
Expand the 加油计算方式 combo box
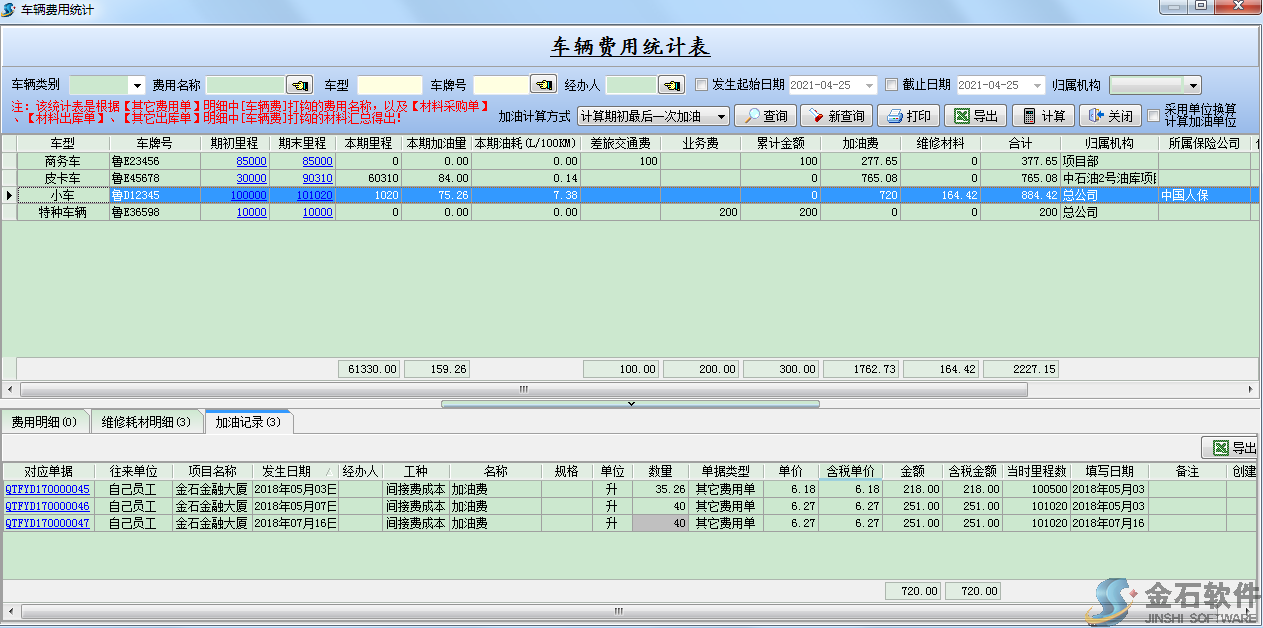coord(721,117)
